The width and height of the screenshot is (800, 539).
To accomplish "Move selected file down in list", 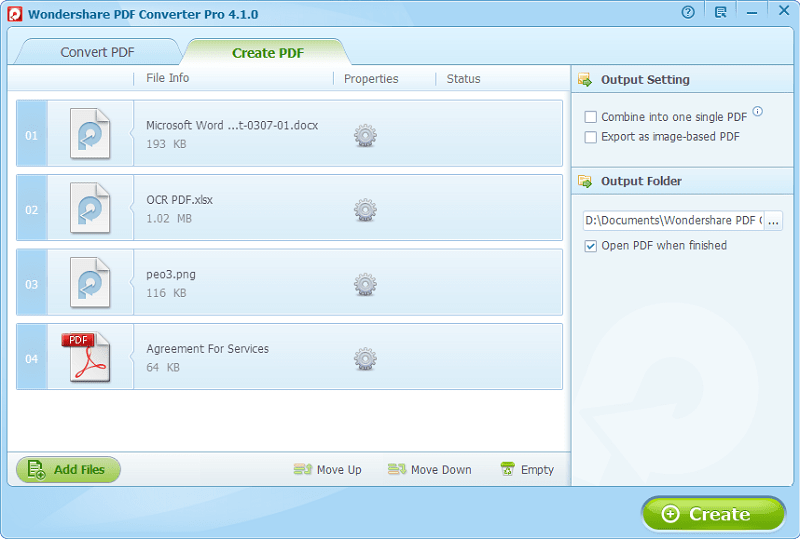I will coord(430,470).
